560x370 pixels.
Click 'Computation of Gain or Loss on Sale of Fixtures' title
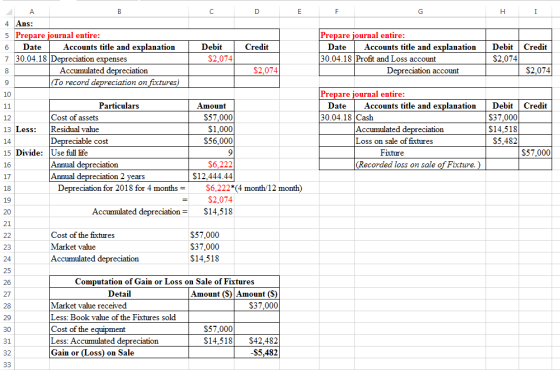coord(164,282)
